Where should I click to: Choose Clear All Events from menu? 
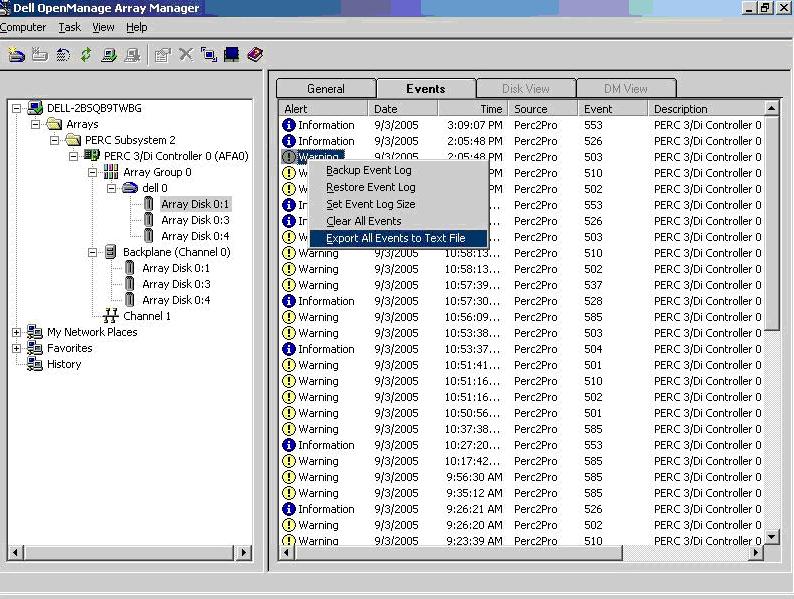point(399,221)
